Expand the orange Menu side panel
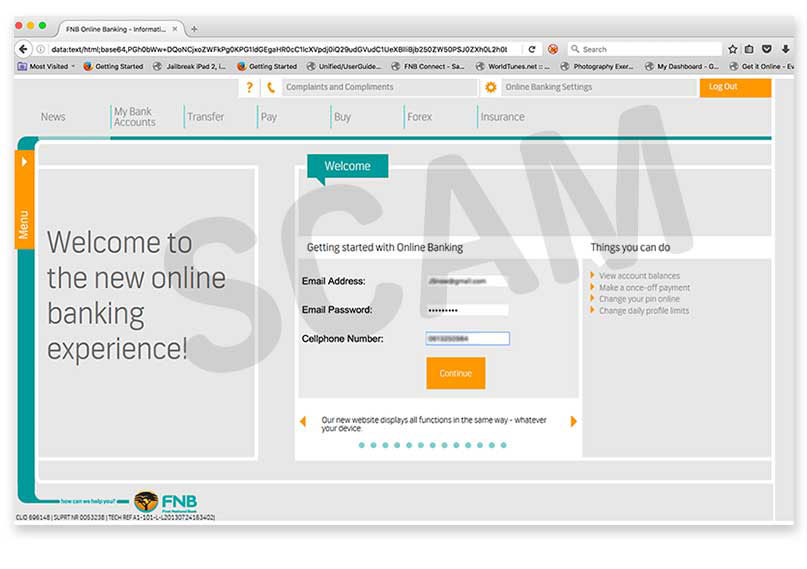807x569 pixels. (x=24, y=200)
